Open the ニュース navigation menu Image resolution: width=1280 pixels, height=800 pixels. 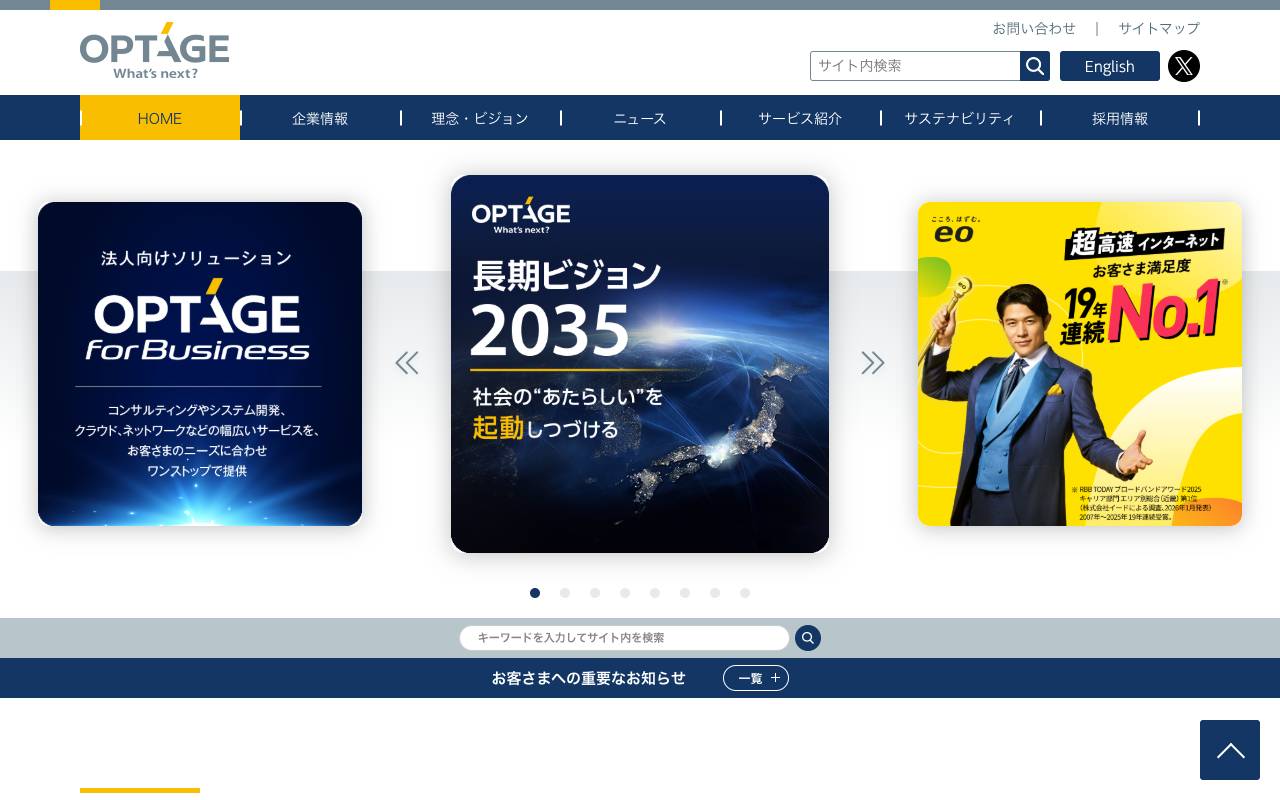click(x=640, y=118)
